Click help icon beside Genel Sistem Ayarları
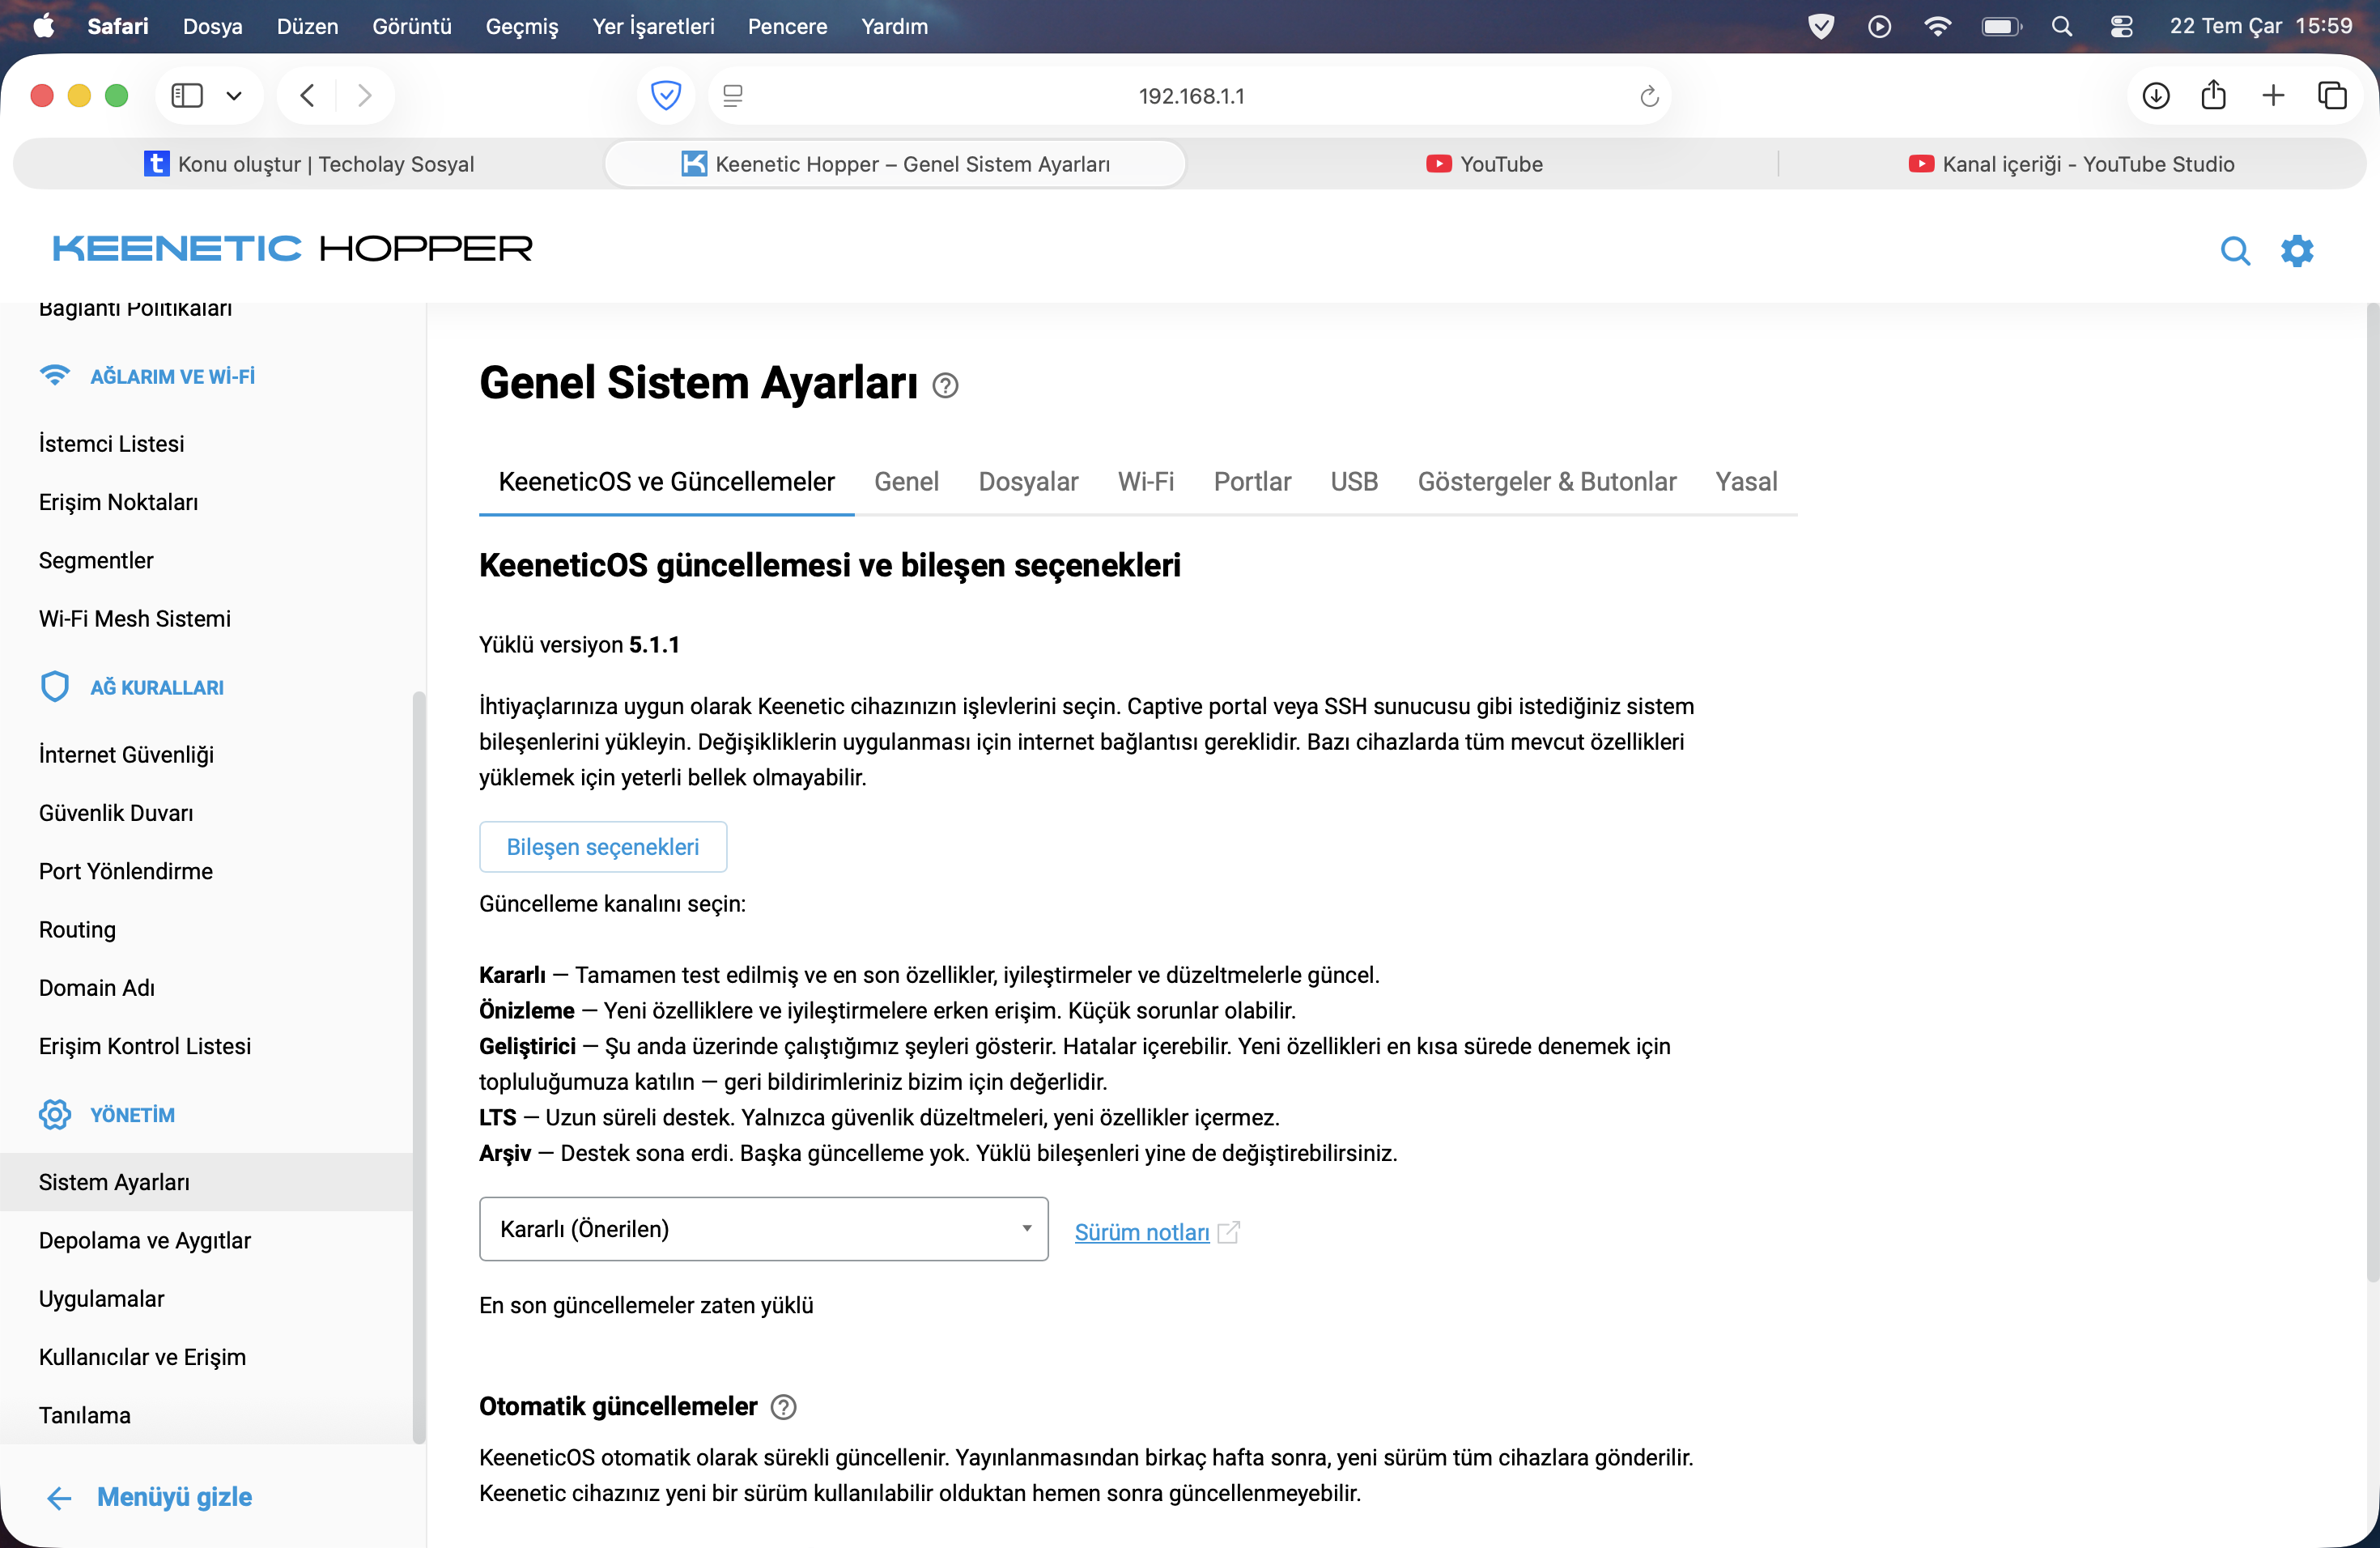 [x=945, y=385]
